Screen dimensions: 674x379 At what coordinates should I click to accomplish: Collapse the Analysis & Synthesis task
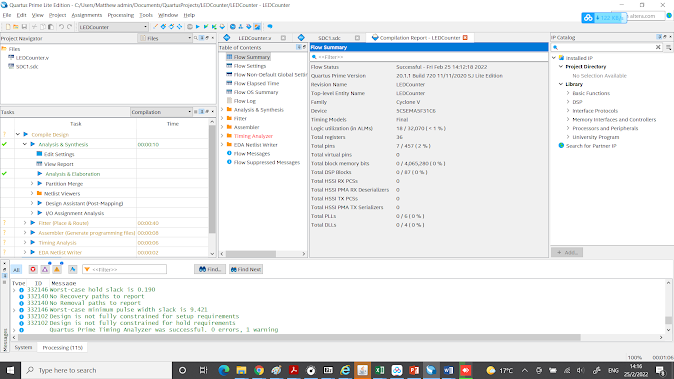[25, 144]
